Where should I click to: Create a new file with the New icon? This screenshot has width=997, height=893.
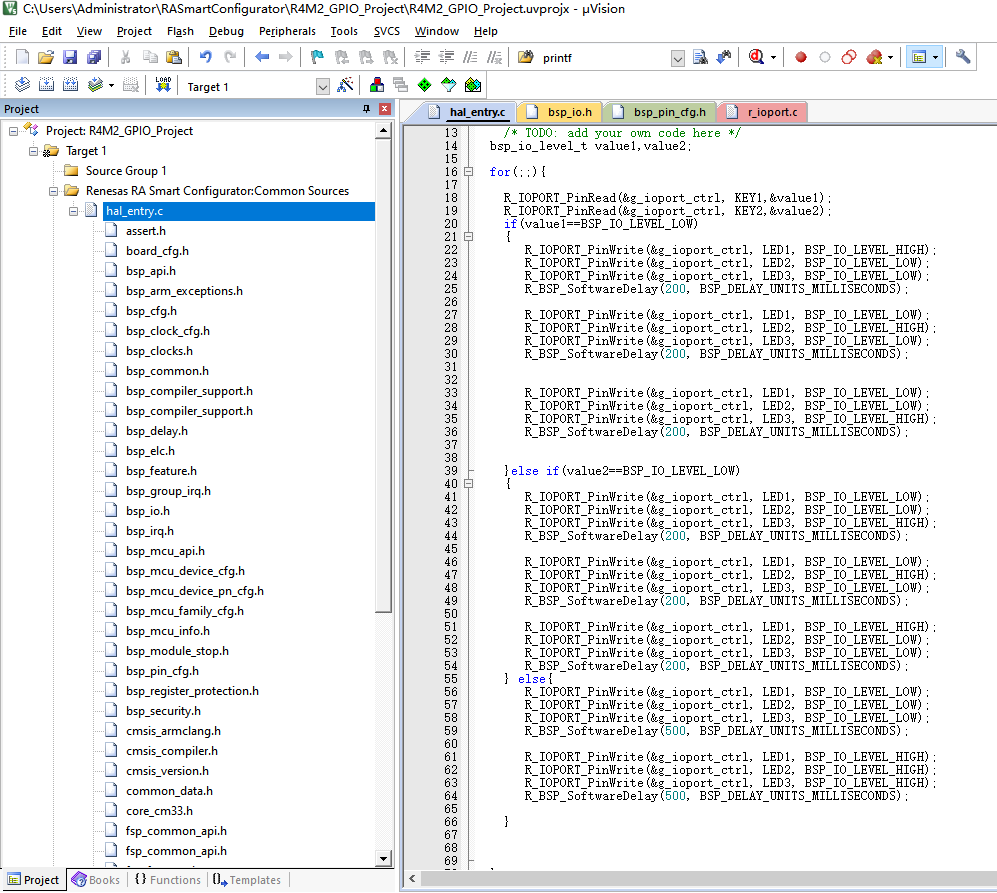pos(22,57)
